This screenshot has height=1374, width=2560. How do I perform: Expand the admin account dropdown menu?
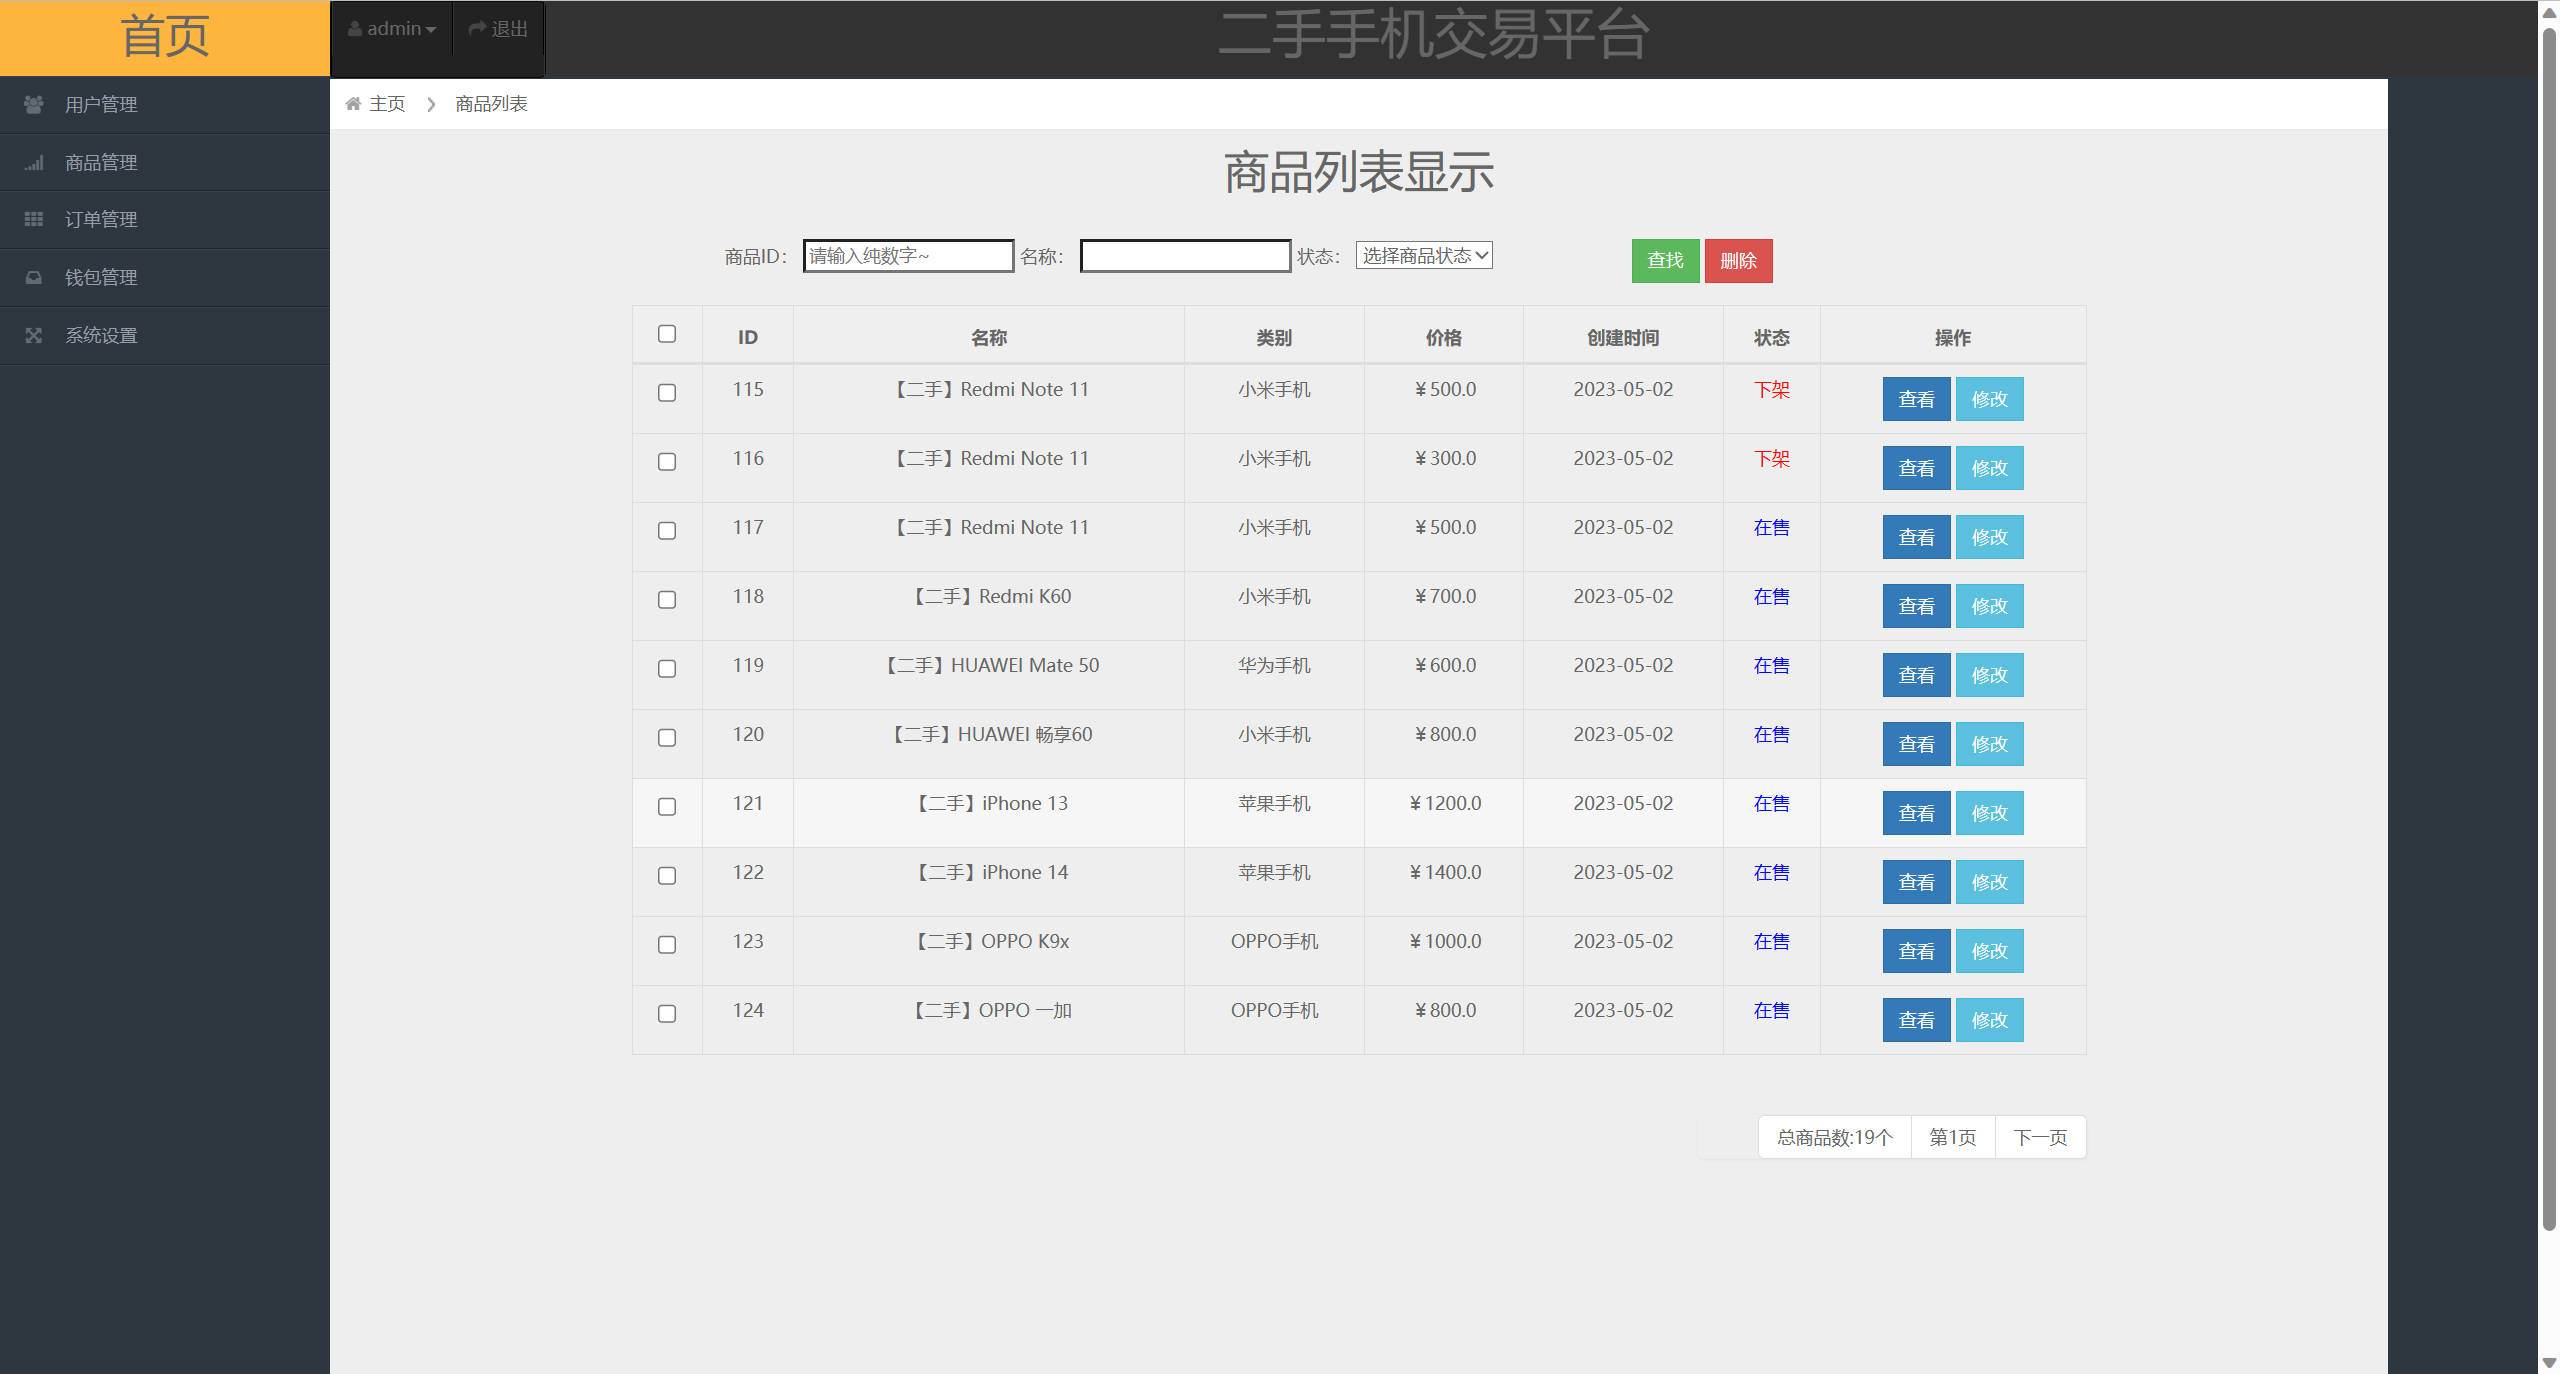392,27
